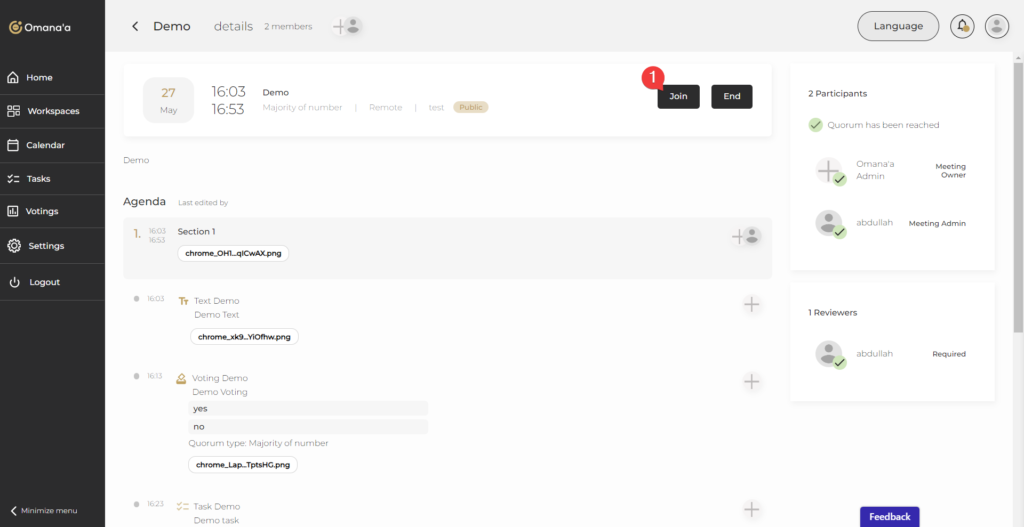Select the 'yes' voting option

pos(309,408)
